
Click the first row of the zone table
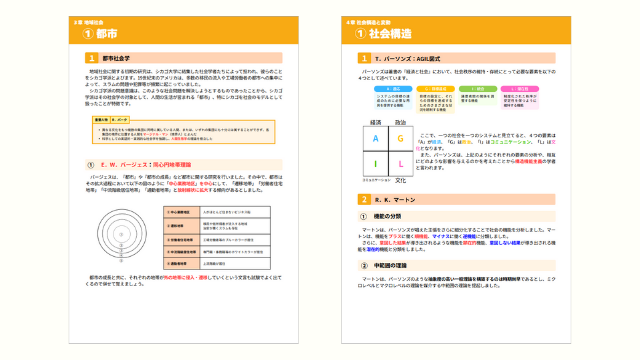(x=217, y=212)
